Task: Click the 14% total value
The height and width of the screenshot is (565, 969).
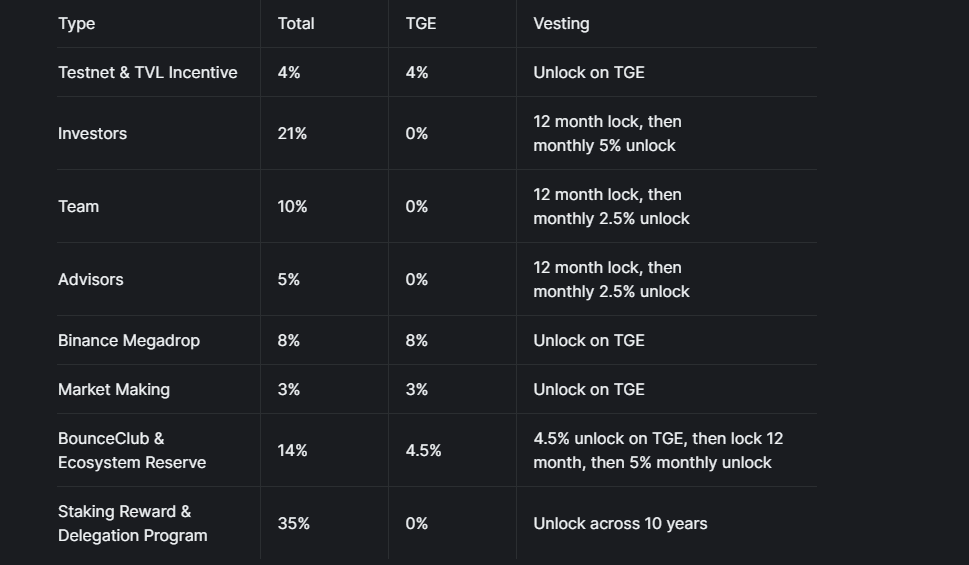Action: 292,450
